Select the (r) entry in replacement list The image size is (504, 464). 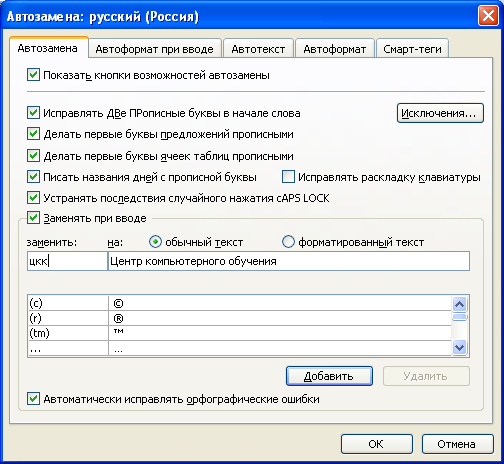tap(68, 318)
